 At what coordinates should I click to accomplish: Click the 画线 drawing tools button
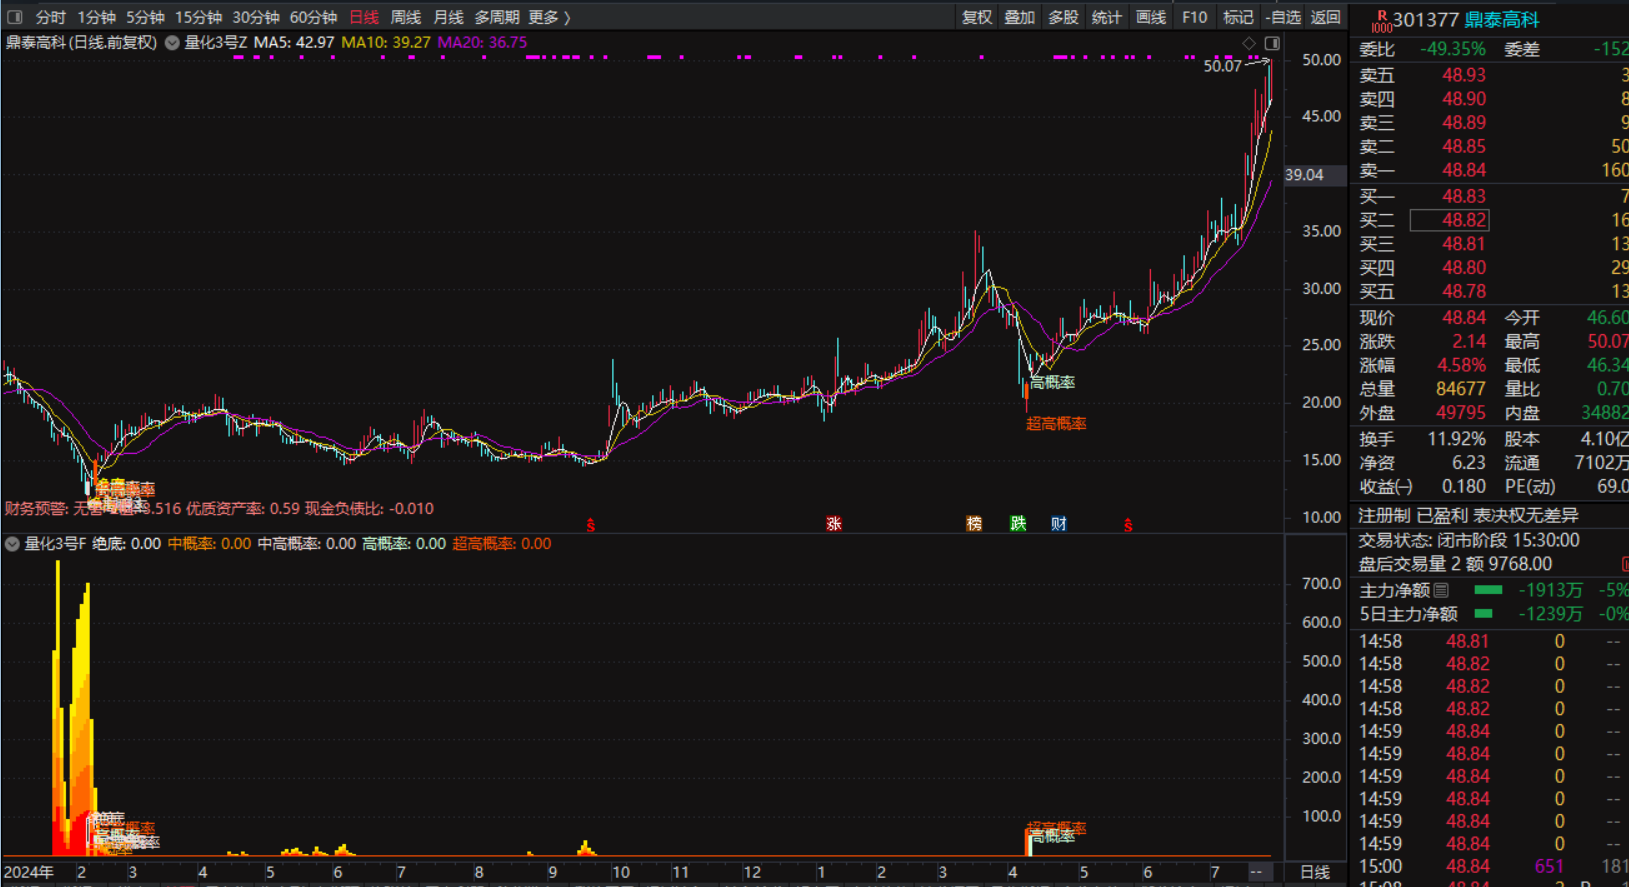click(1150, 17)
